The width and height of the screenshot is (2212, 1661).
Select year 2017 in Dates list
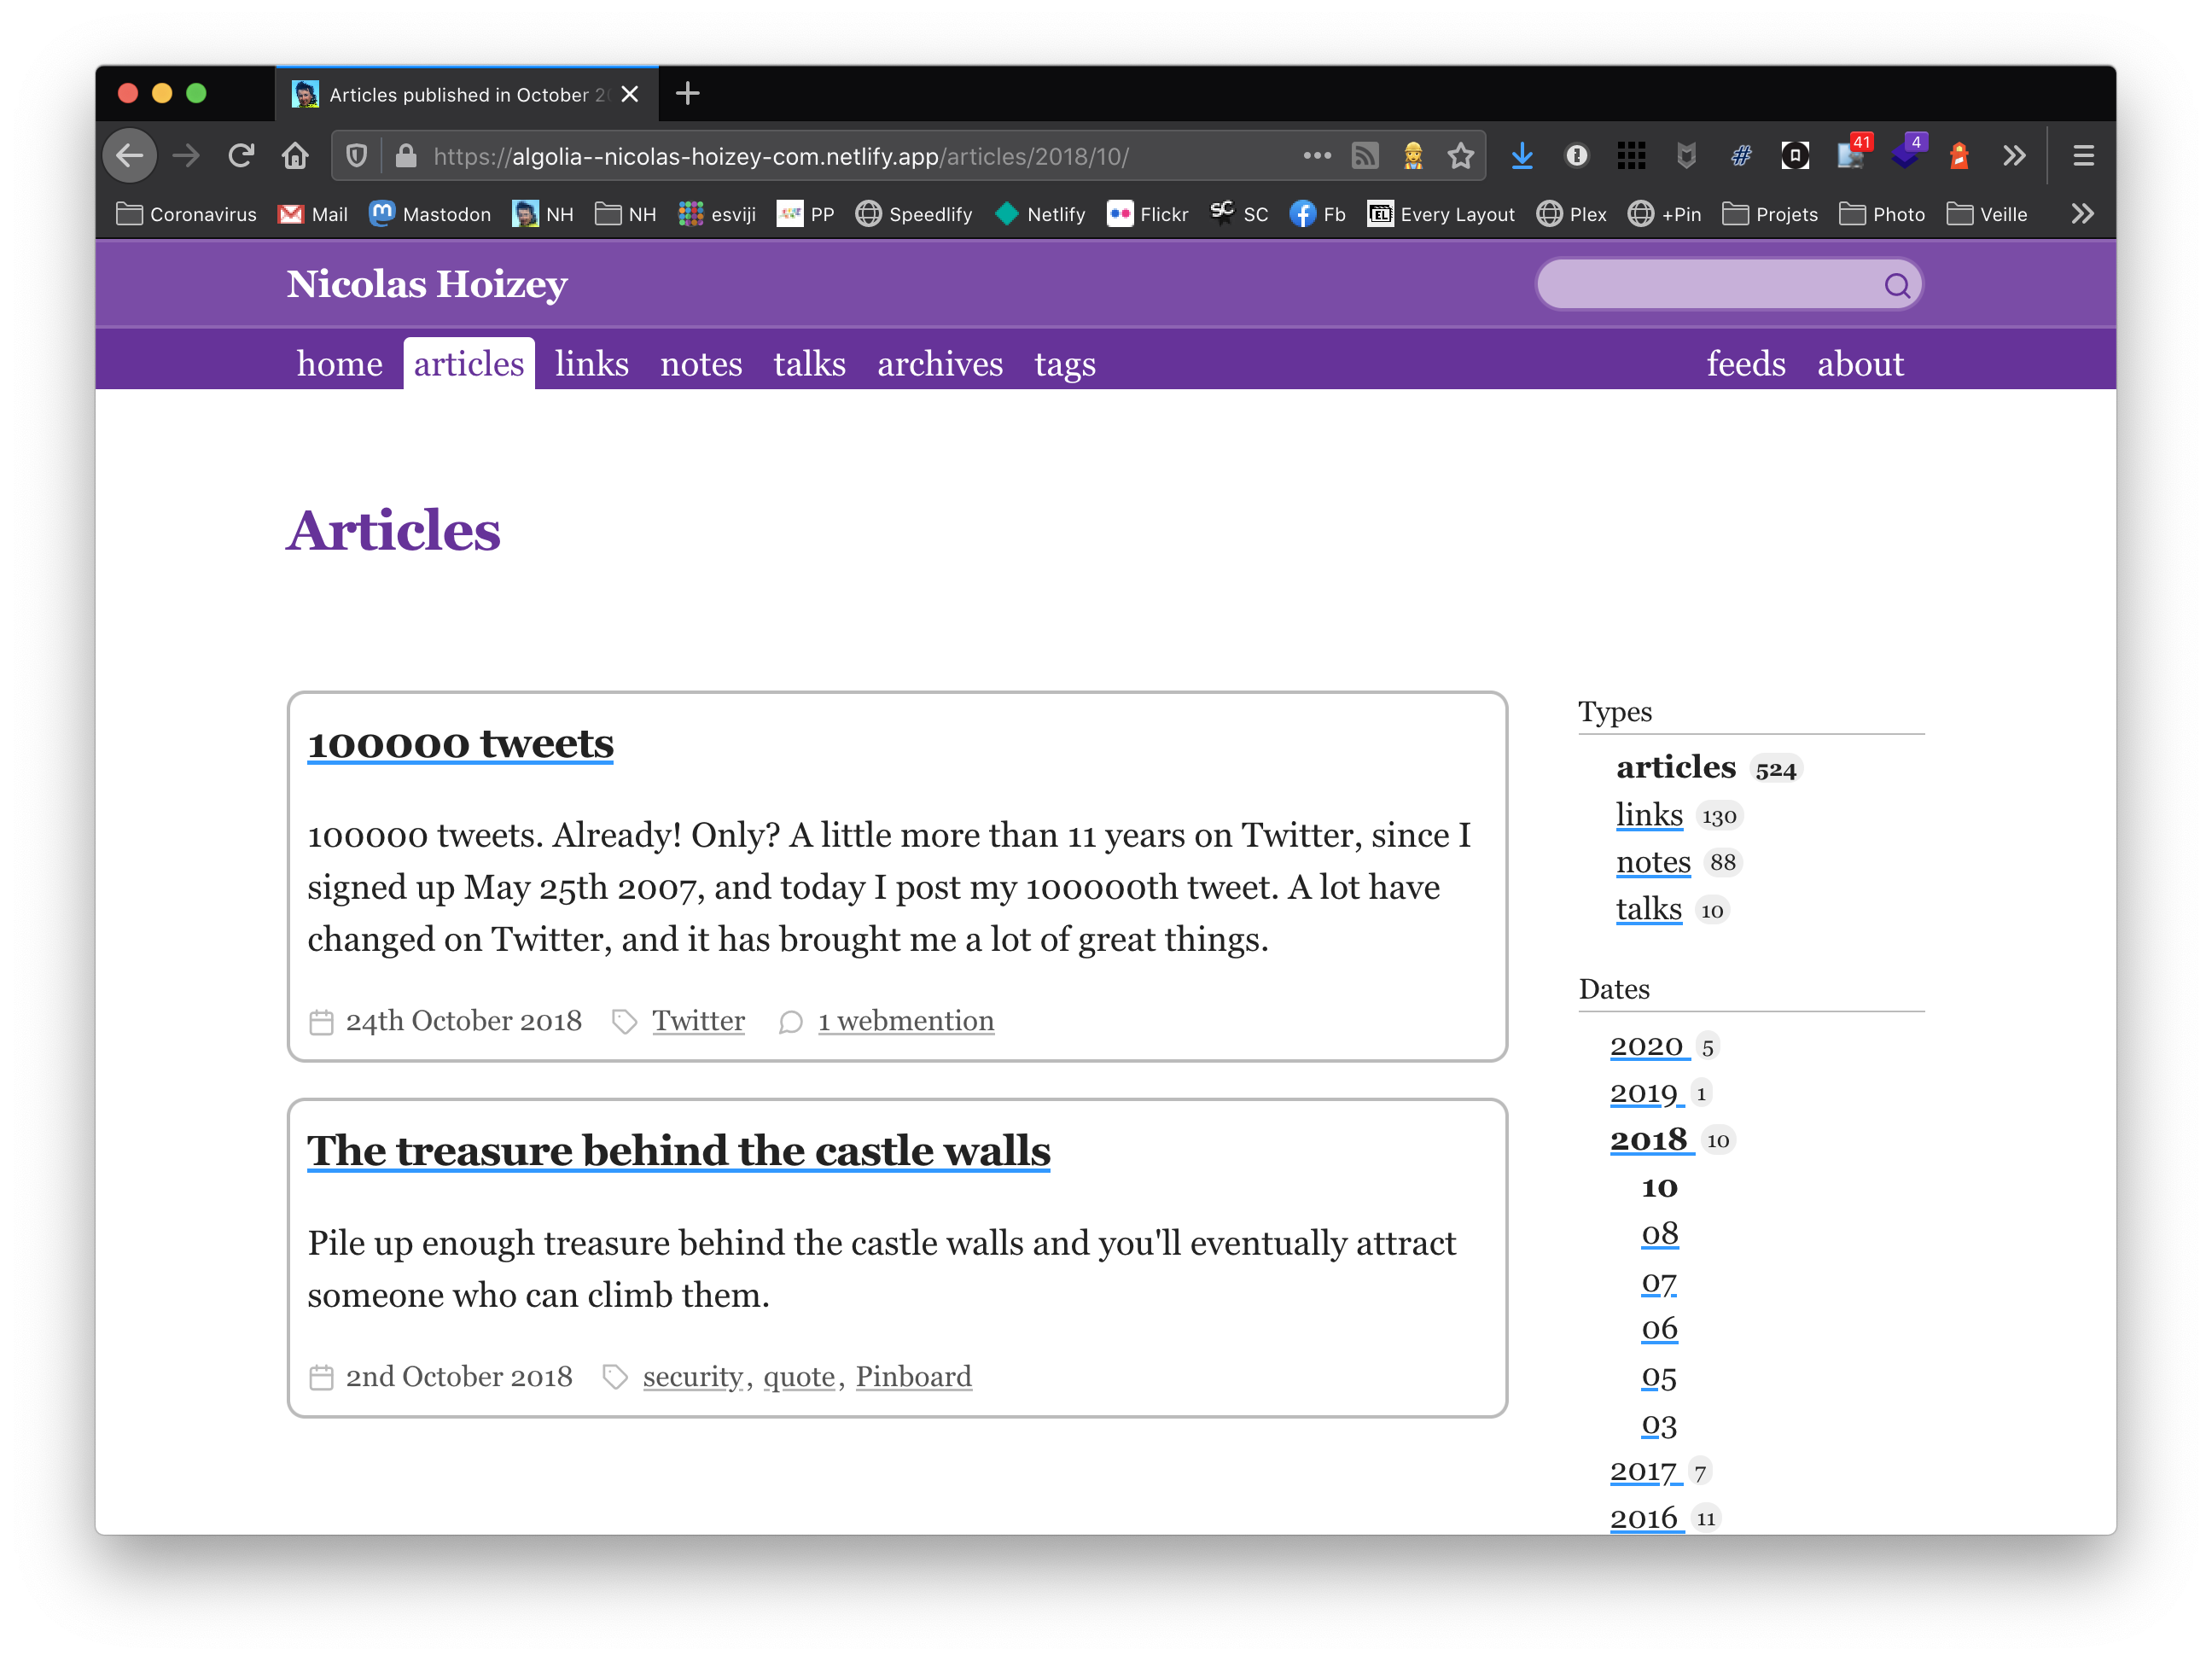(1644, 1471)
